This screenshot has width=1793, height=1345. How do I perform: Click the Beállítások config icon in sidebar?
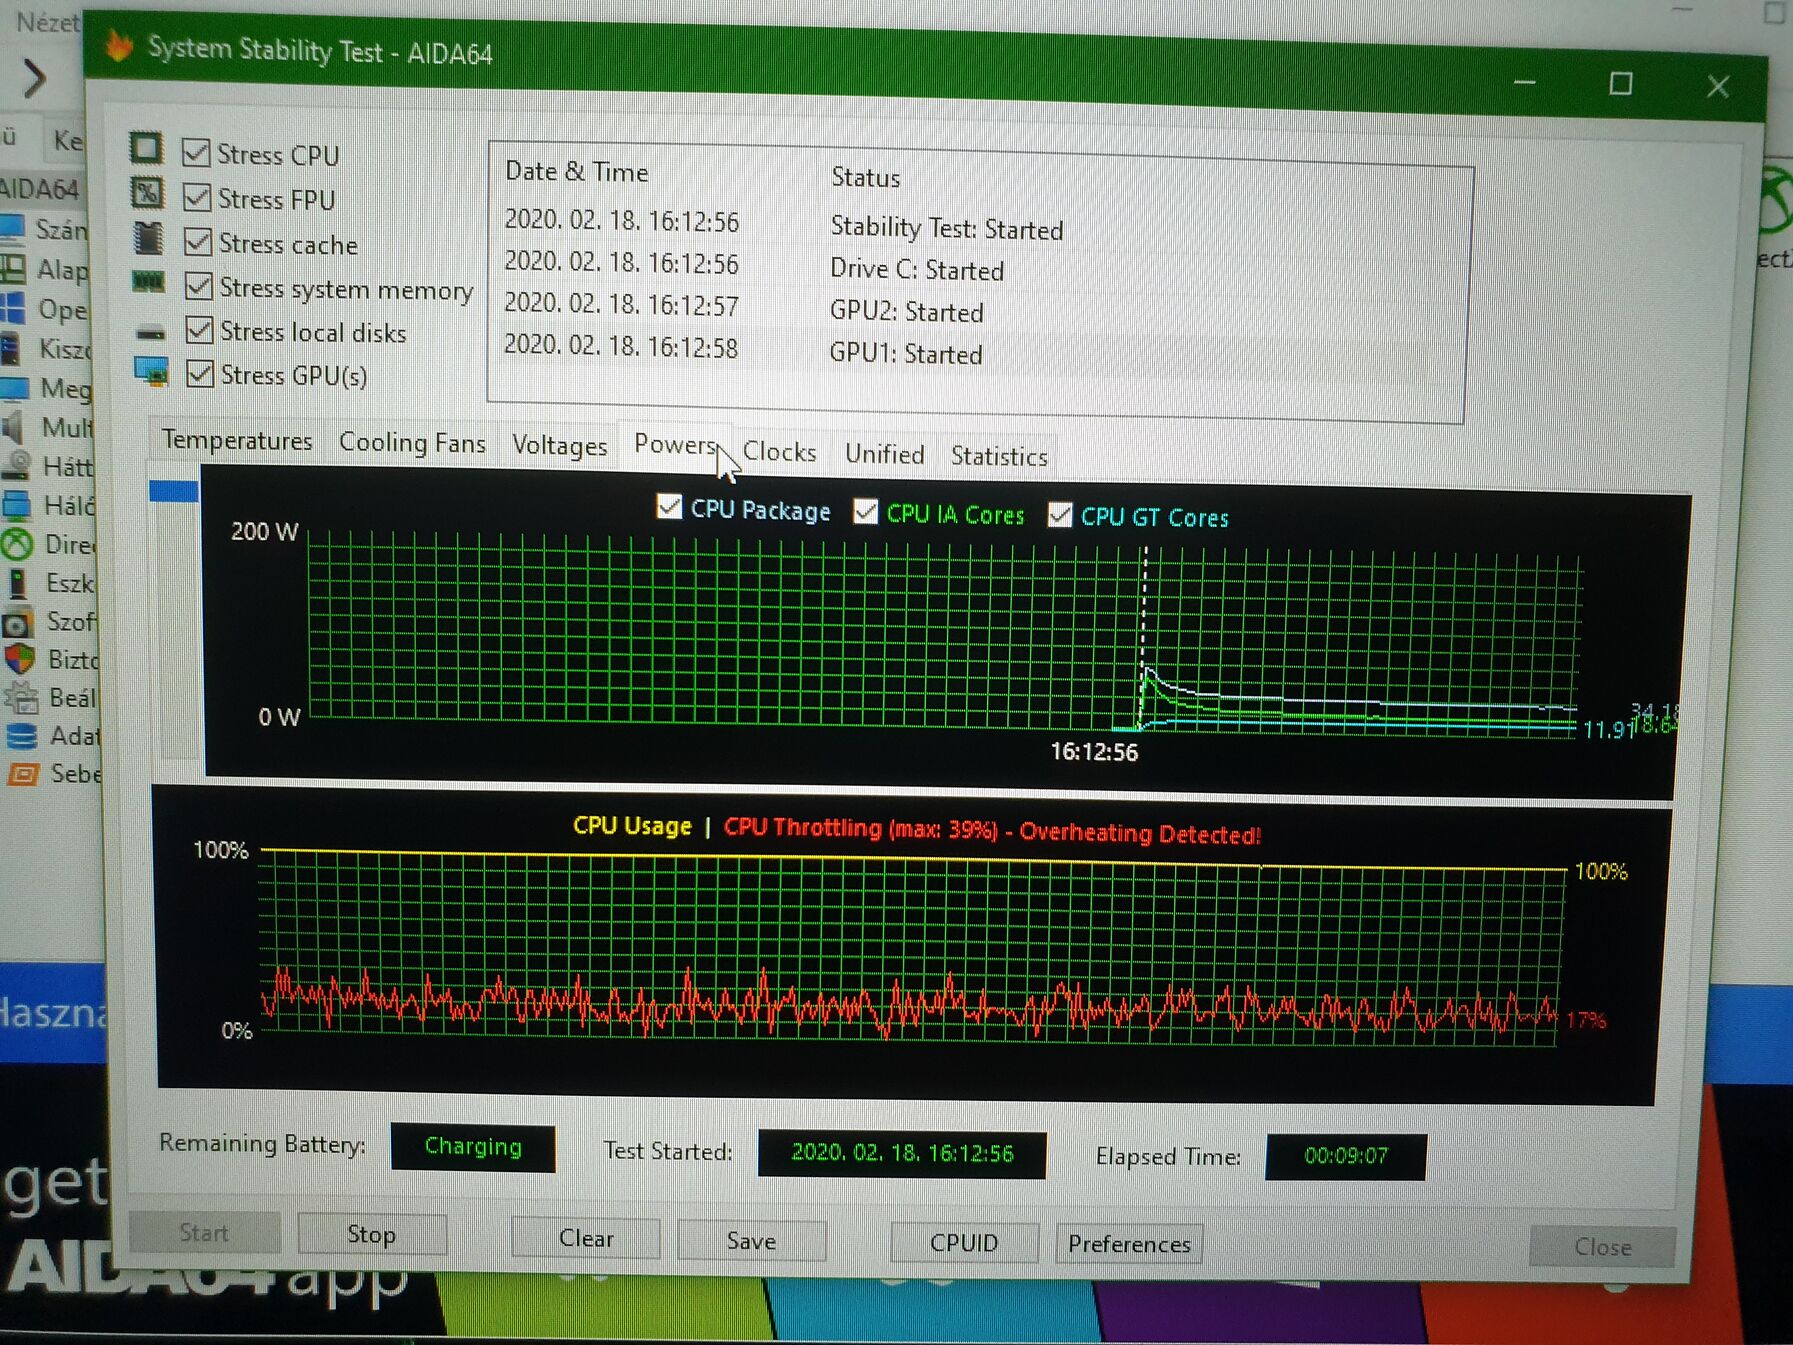point(20,697)
